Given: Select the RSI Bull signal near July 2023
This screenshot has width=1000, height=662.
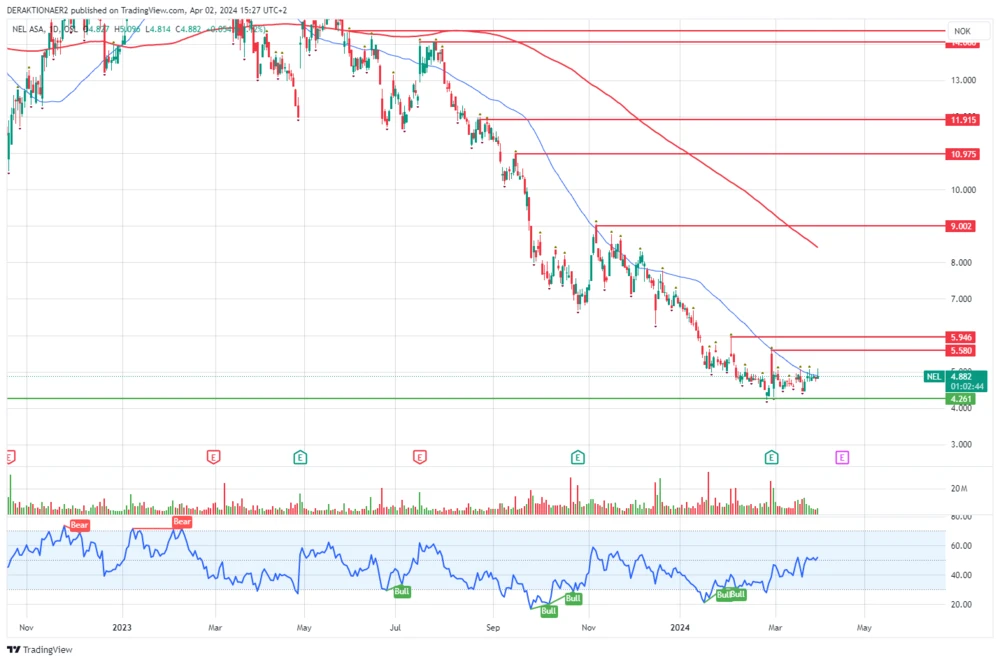Looking at the screenshot, I should [x=401, y=591].
